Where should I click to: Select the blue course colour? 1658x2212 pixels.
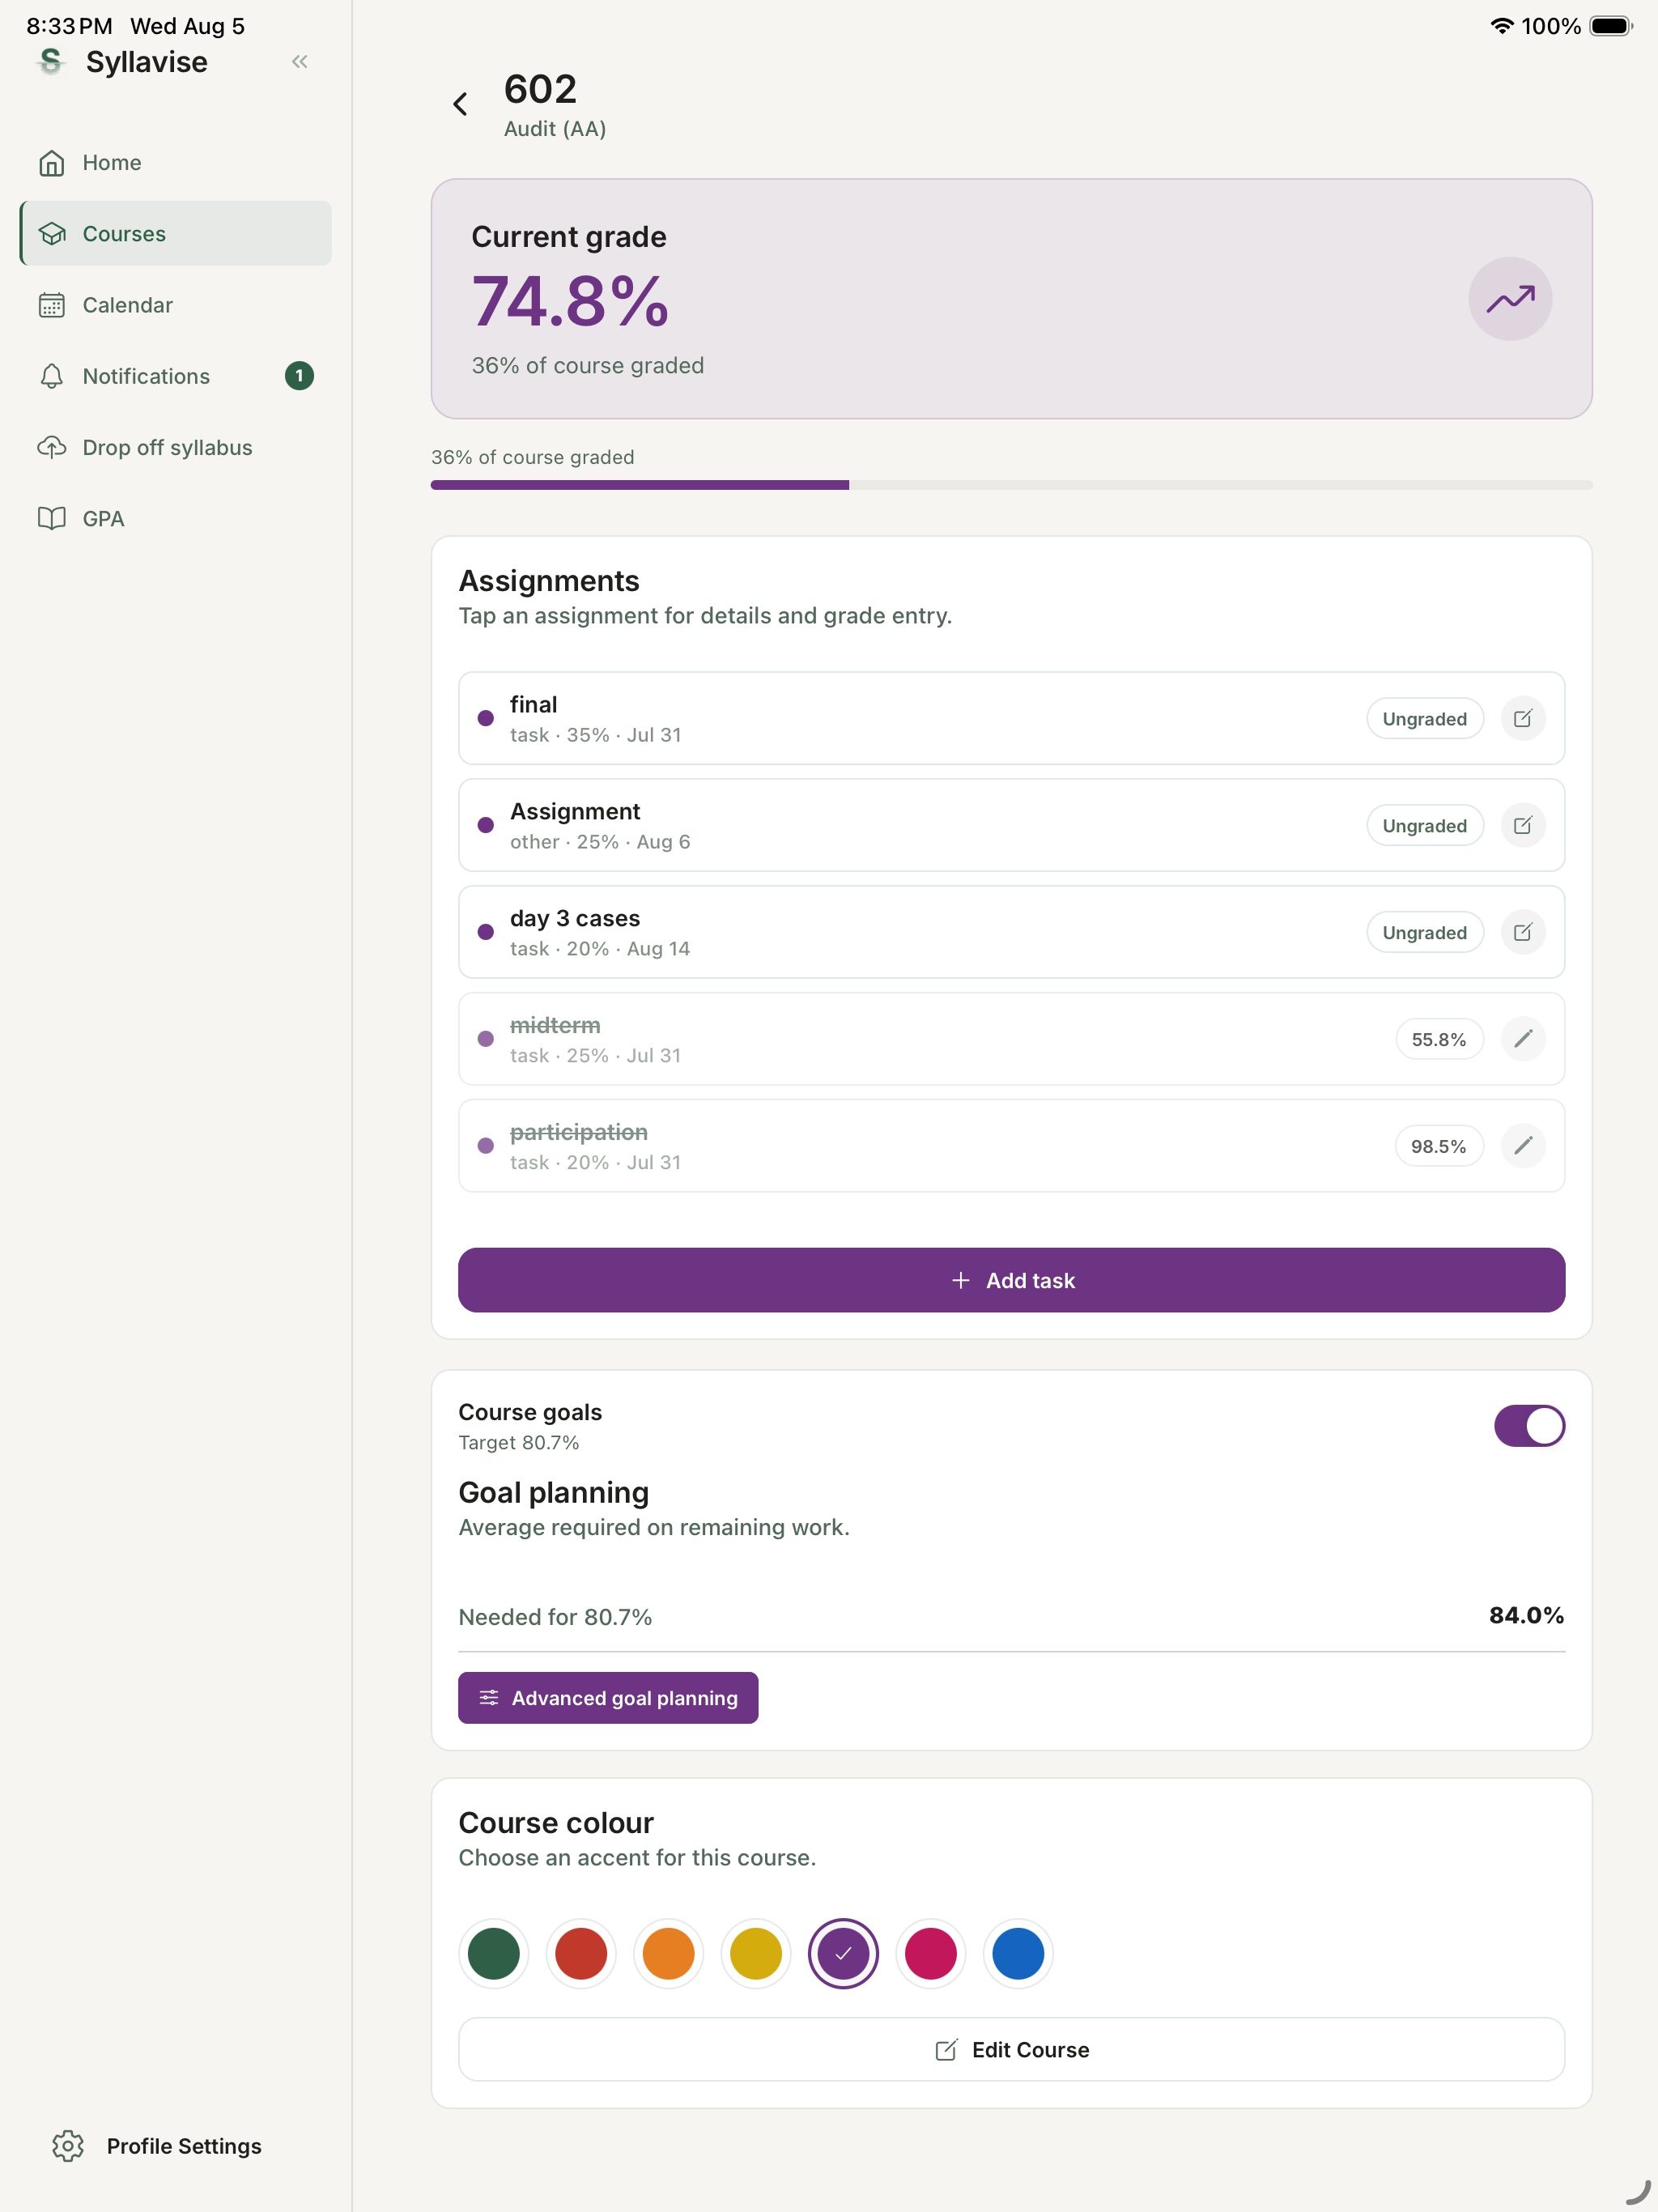(1018, 1954)
